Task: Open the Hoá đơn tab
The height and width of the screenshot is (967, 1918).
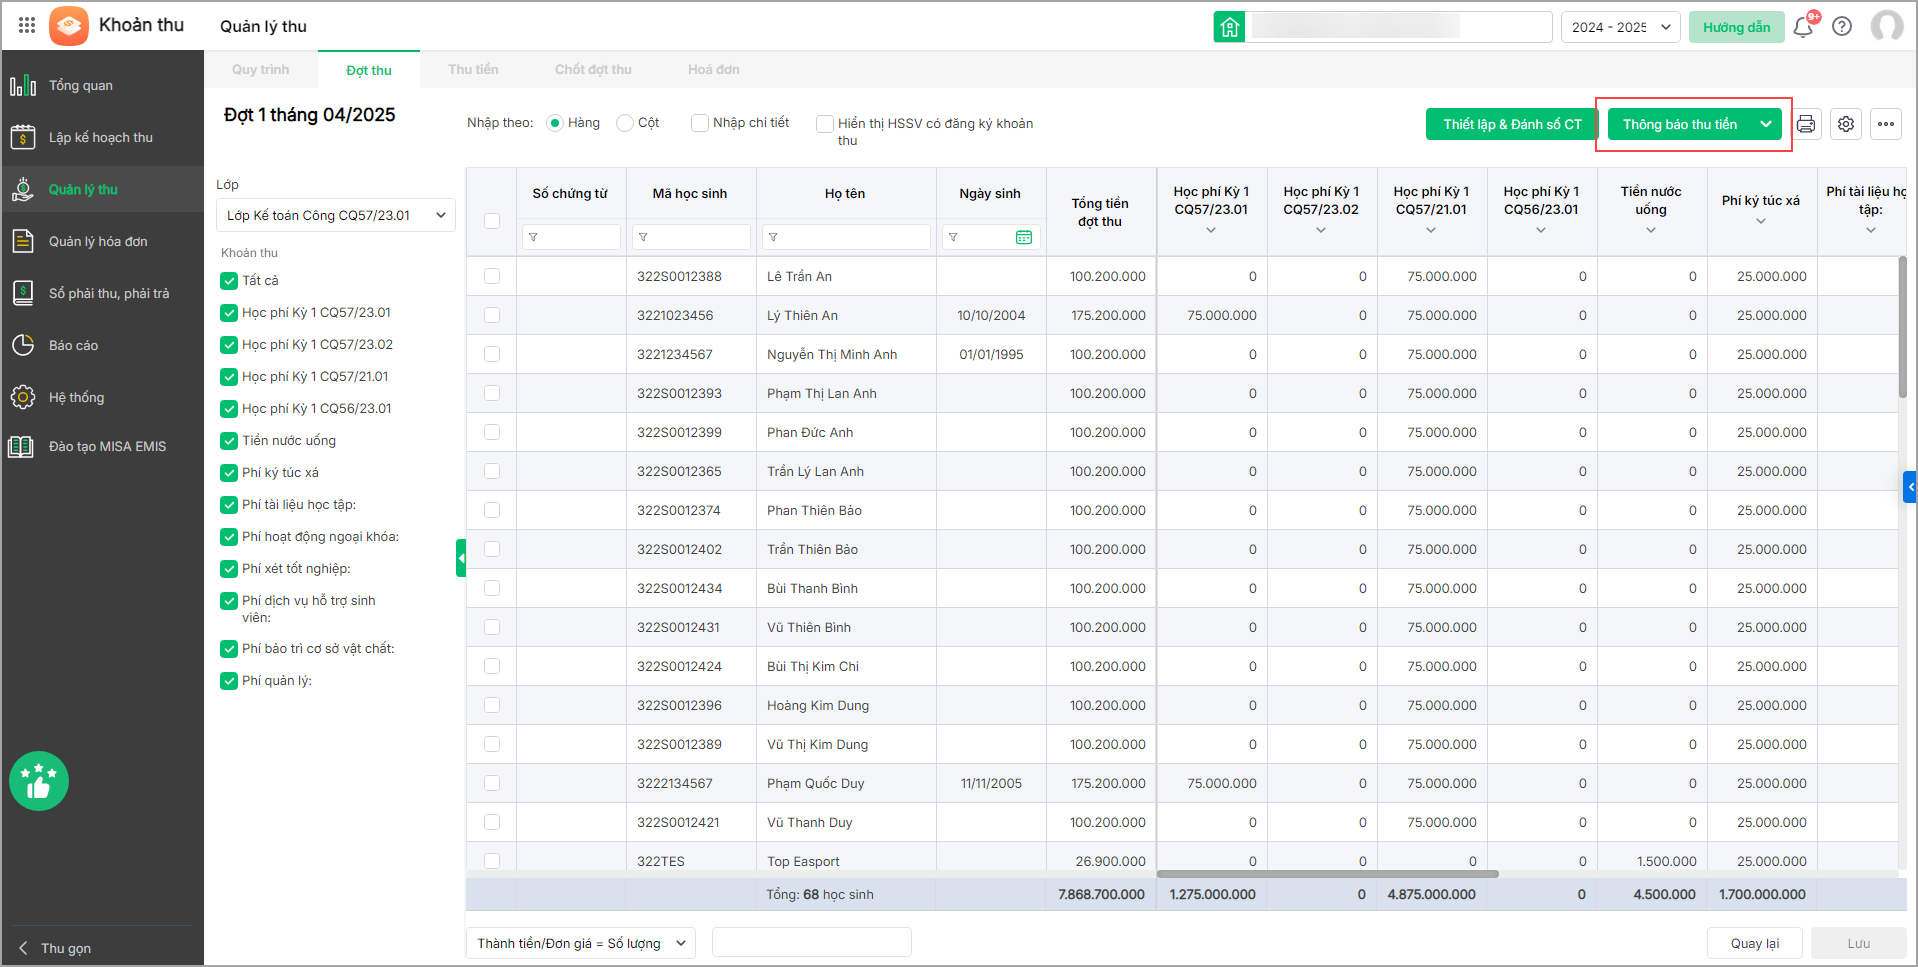Action: pyautogui.click(x=713, y=69)
